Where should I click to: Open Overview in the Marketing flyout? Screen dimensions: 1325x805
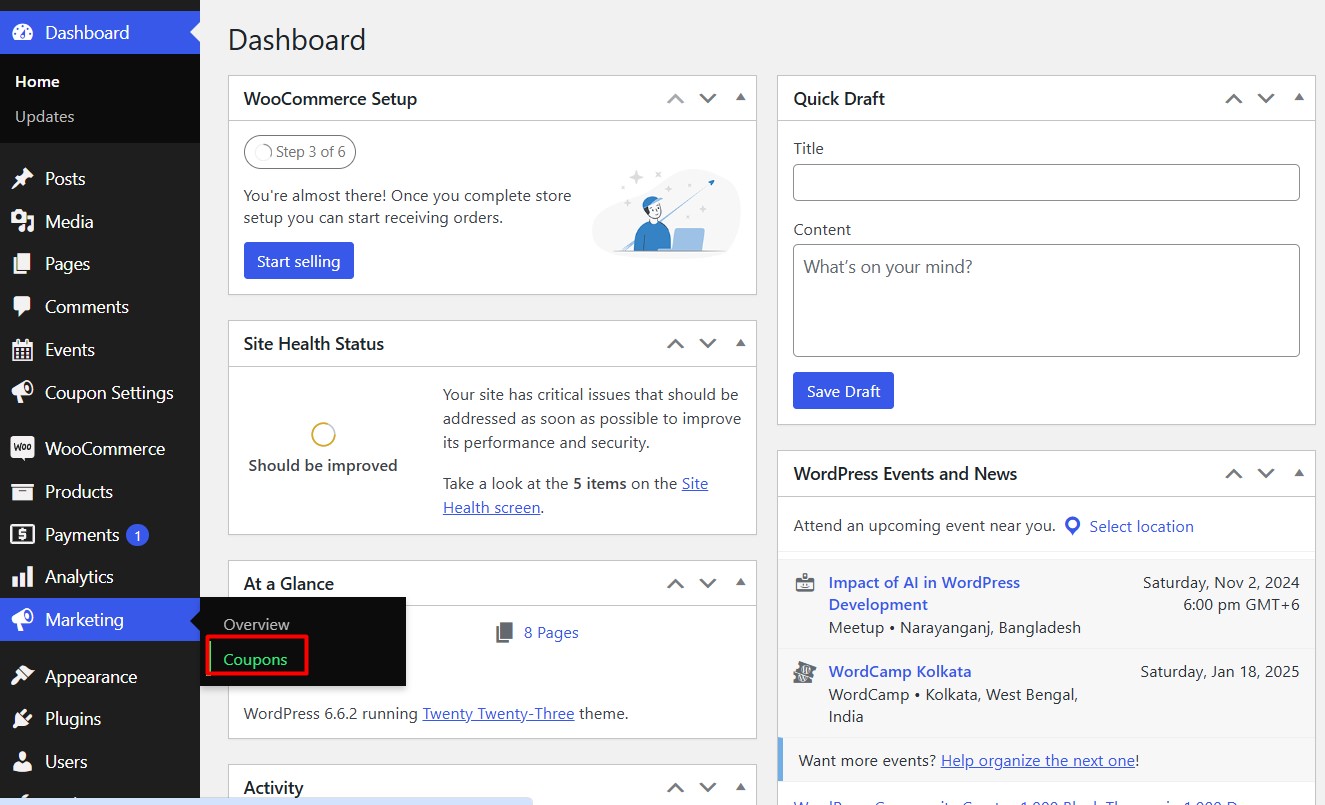(x=256, y=625)
